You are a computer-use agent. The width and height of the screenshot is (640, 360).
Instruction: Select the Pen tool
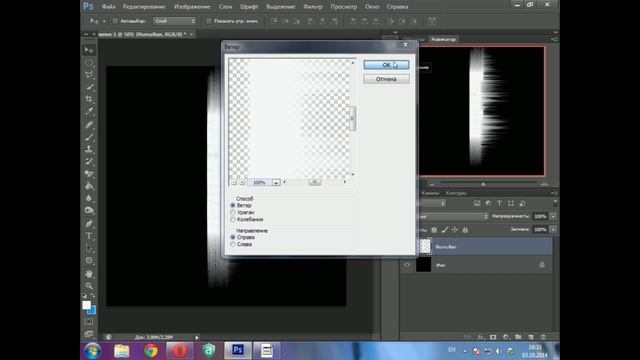(89, 224)
